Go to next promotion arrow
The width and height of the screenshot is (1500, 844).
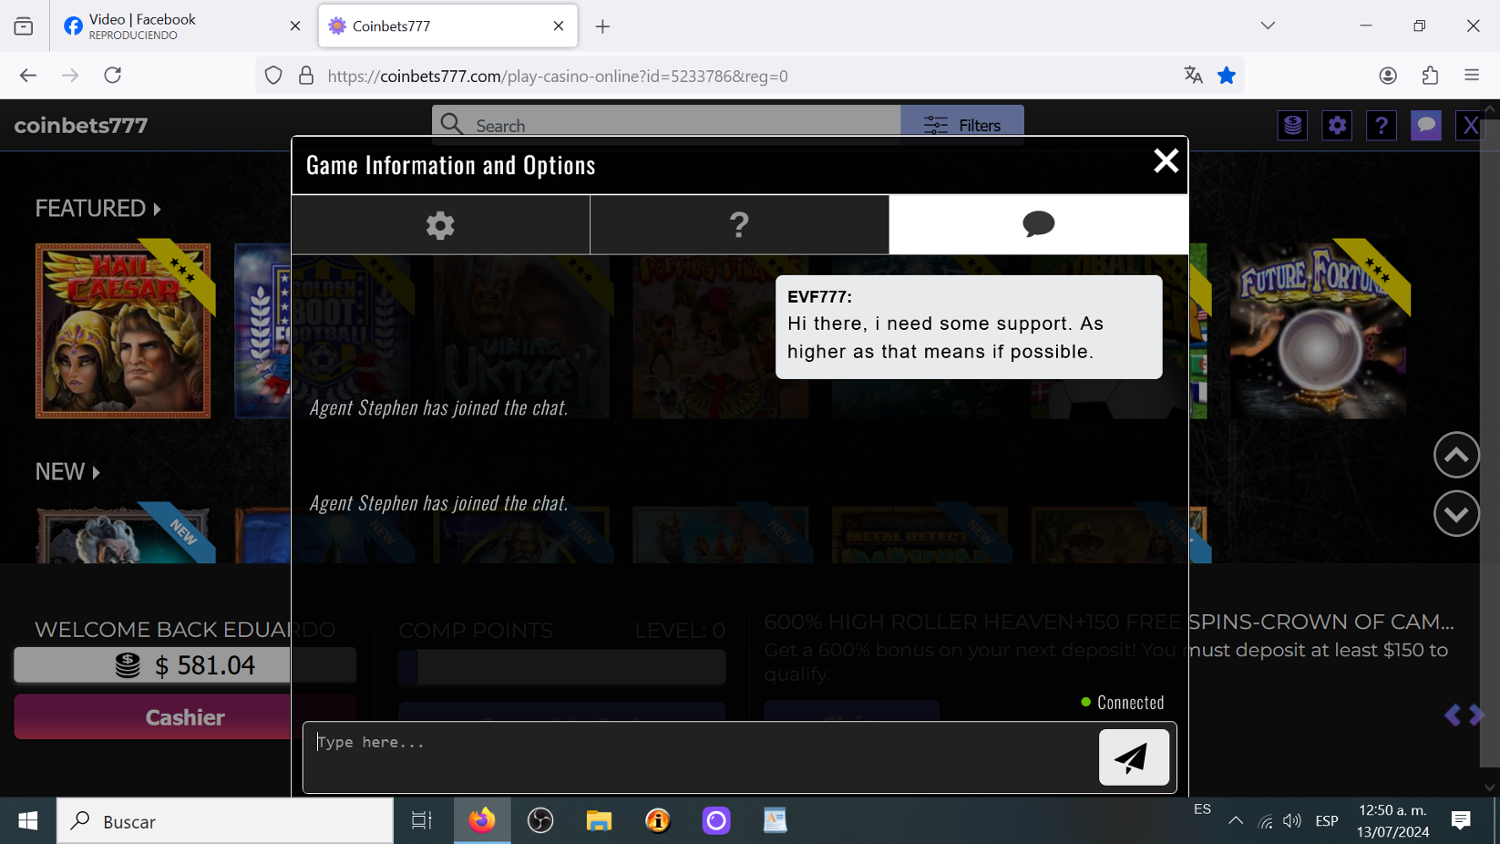coord(1476,715)
